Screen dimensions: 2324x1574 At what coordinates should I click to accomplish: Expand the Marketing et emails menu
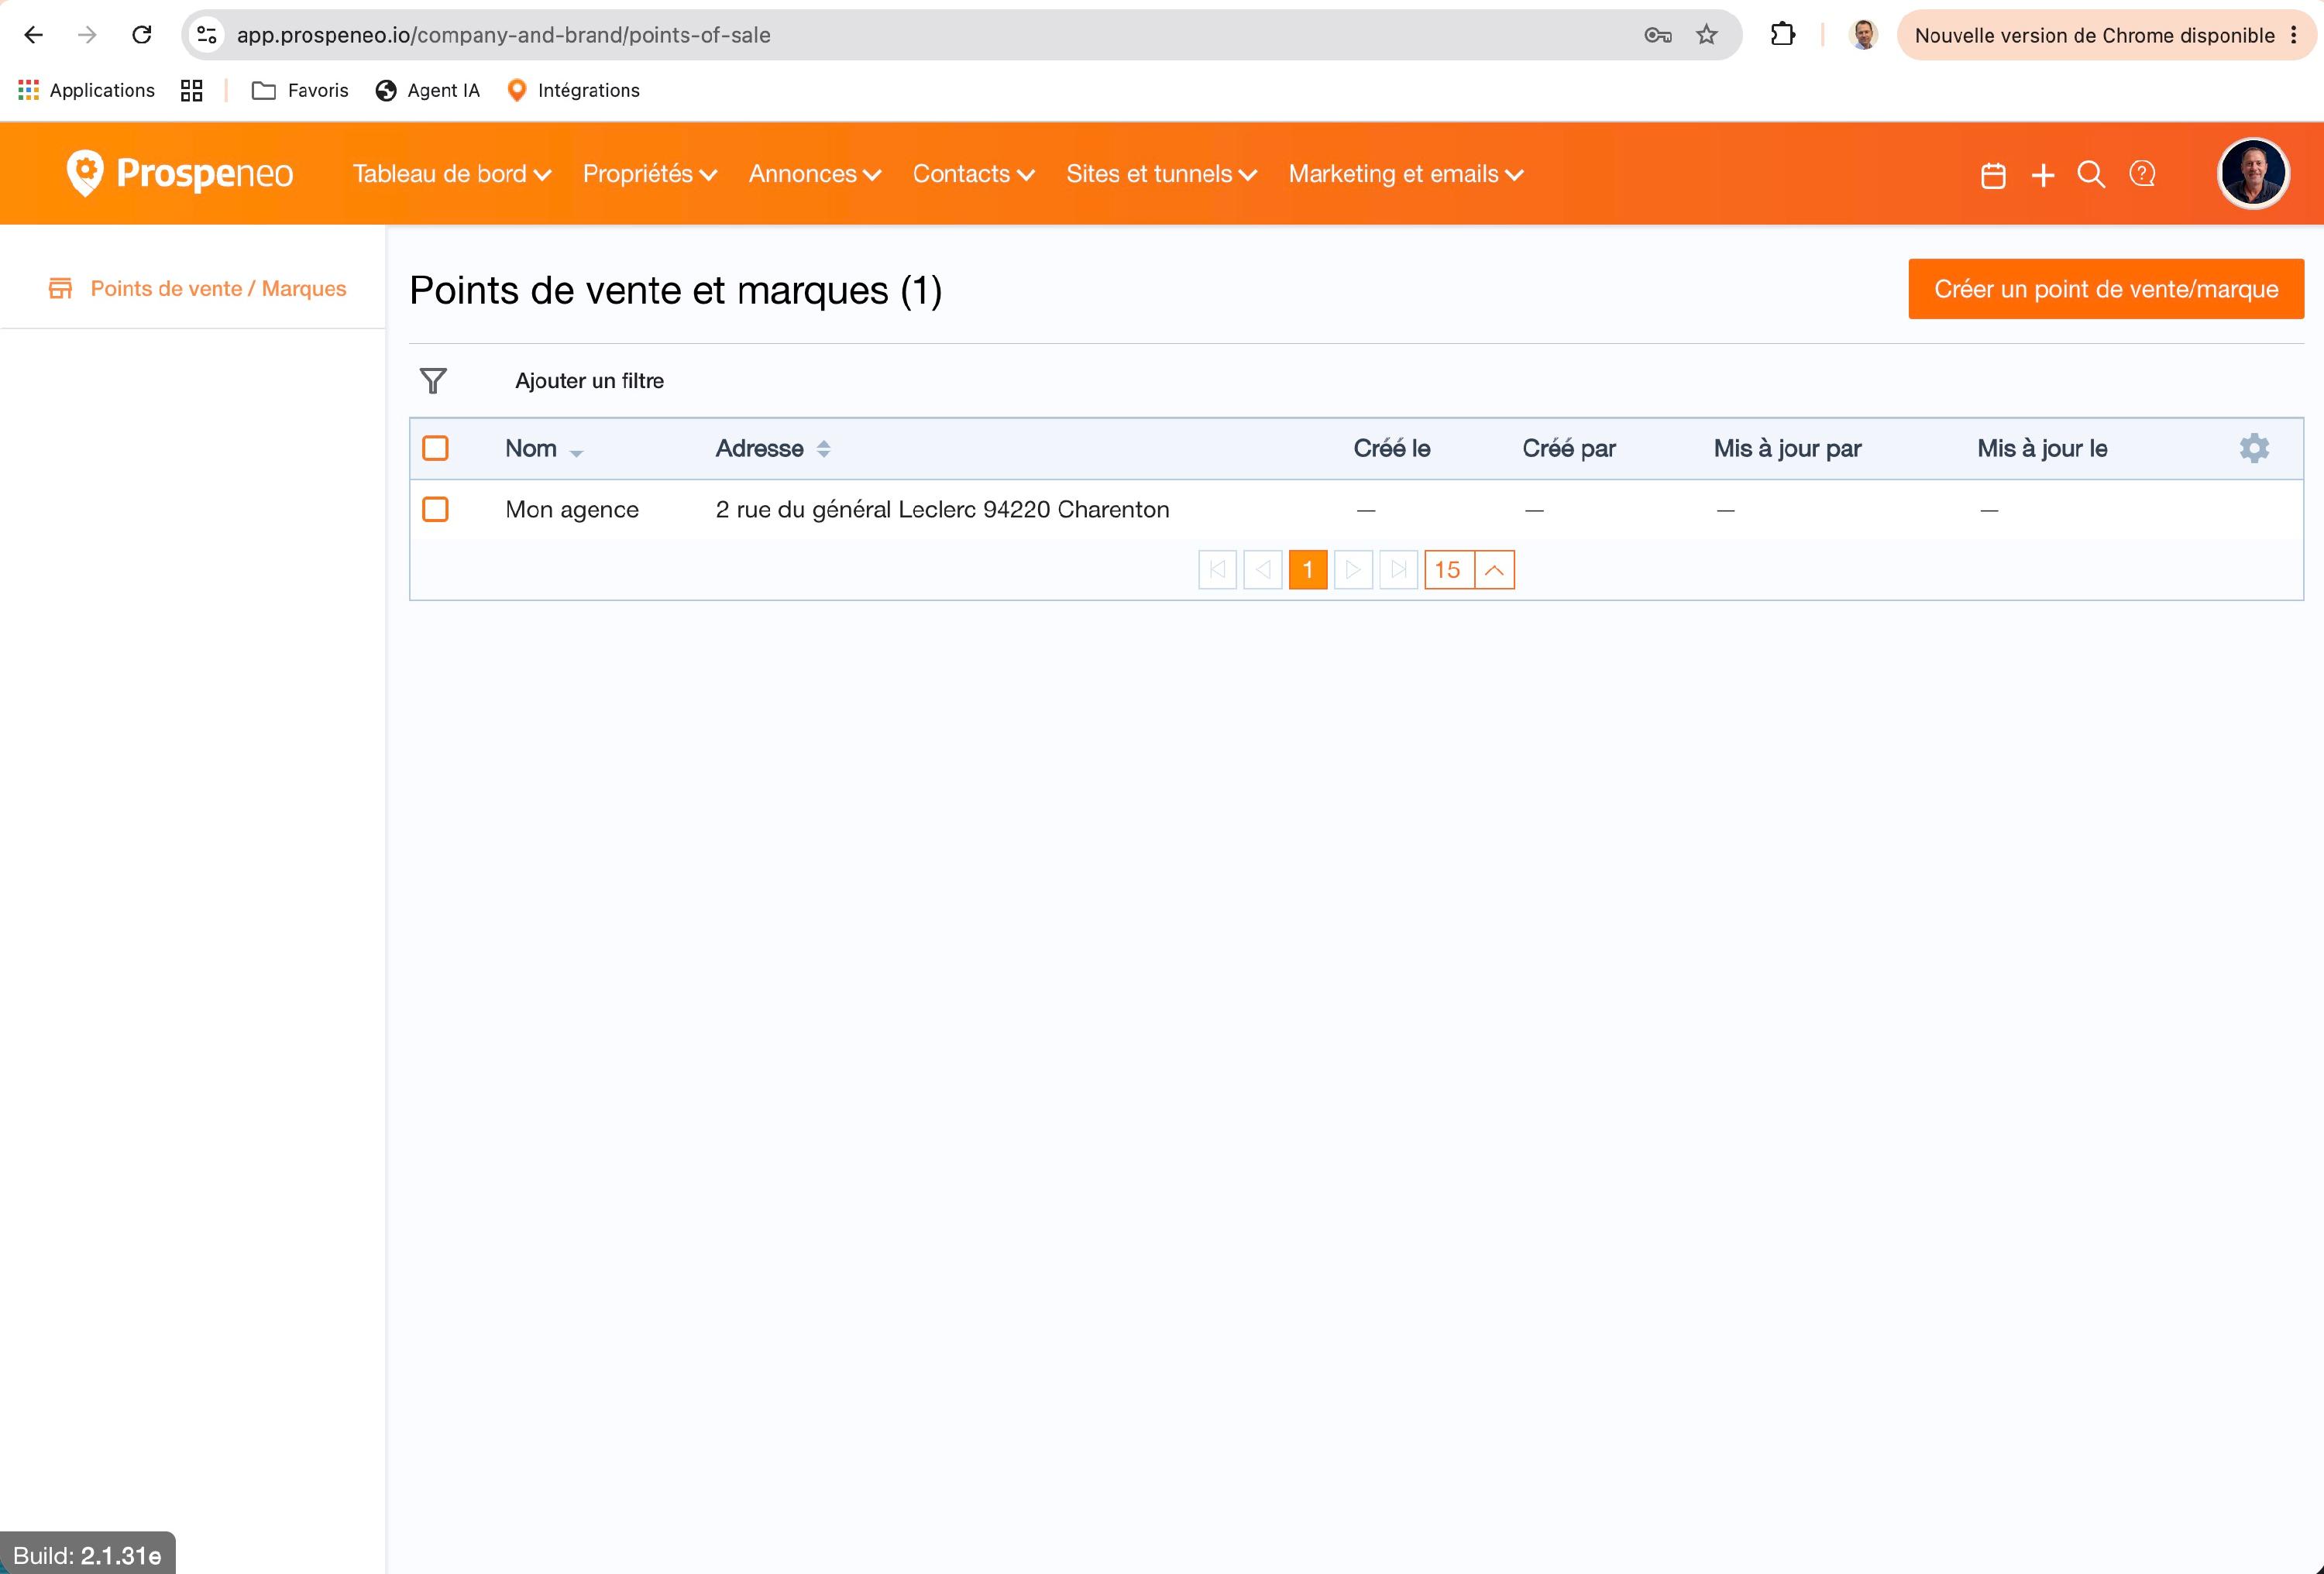coord(1406,174)
